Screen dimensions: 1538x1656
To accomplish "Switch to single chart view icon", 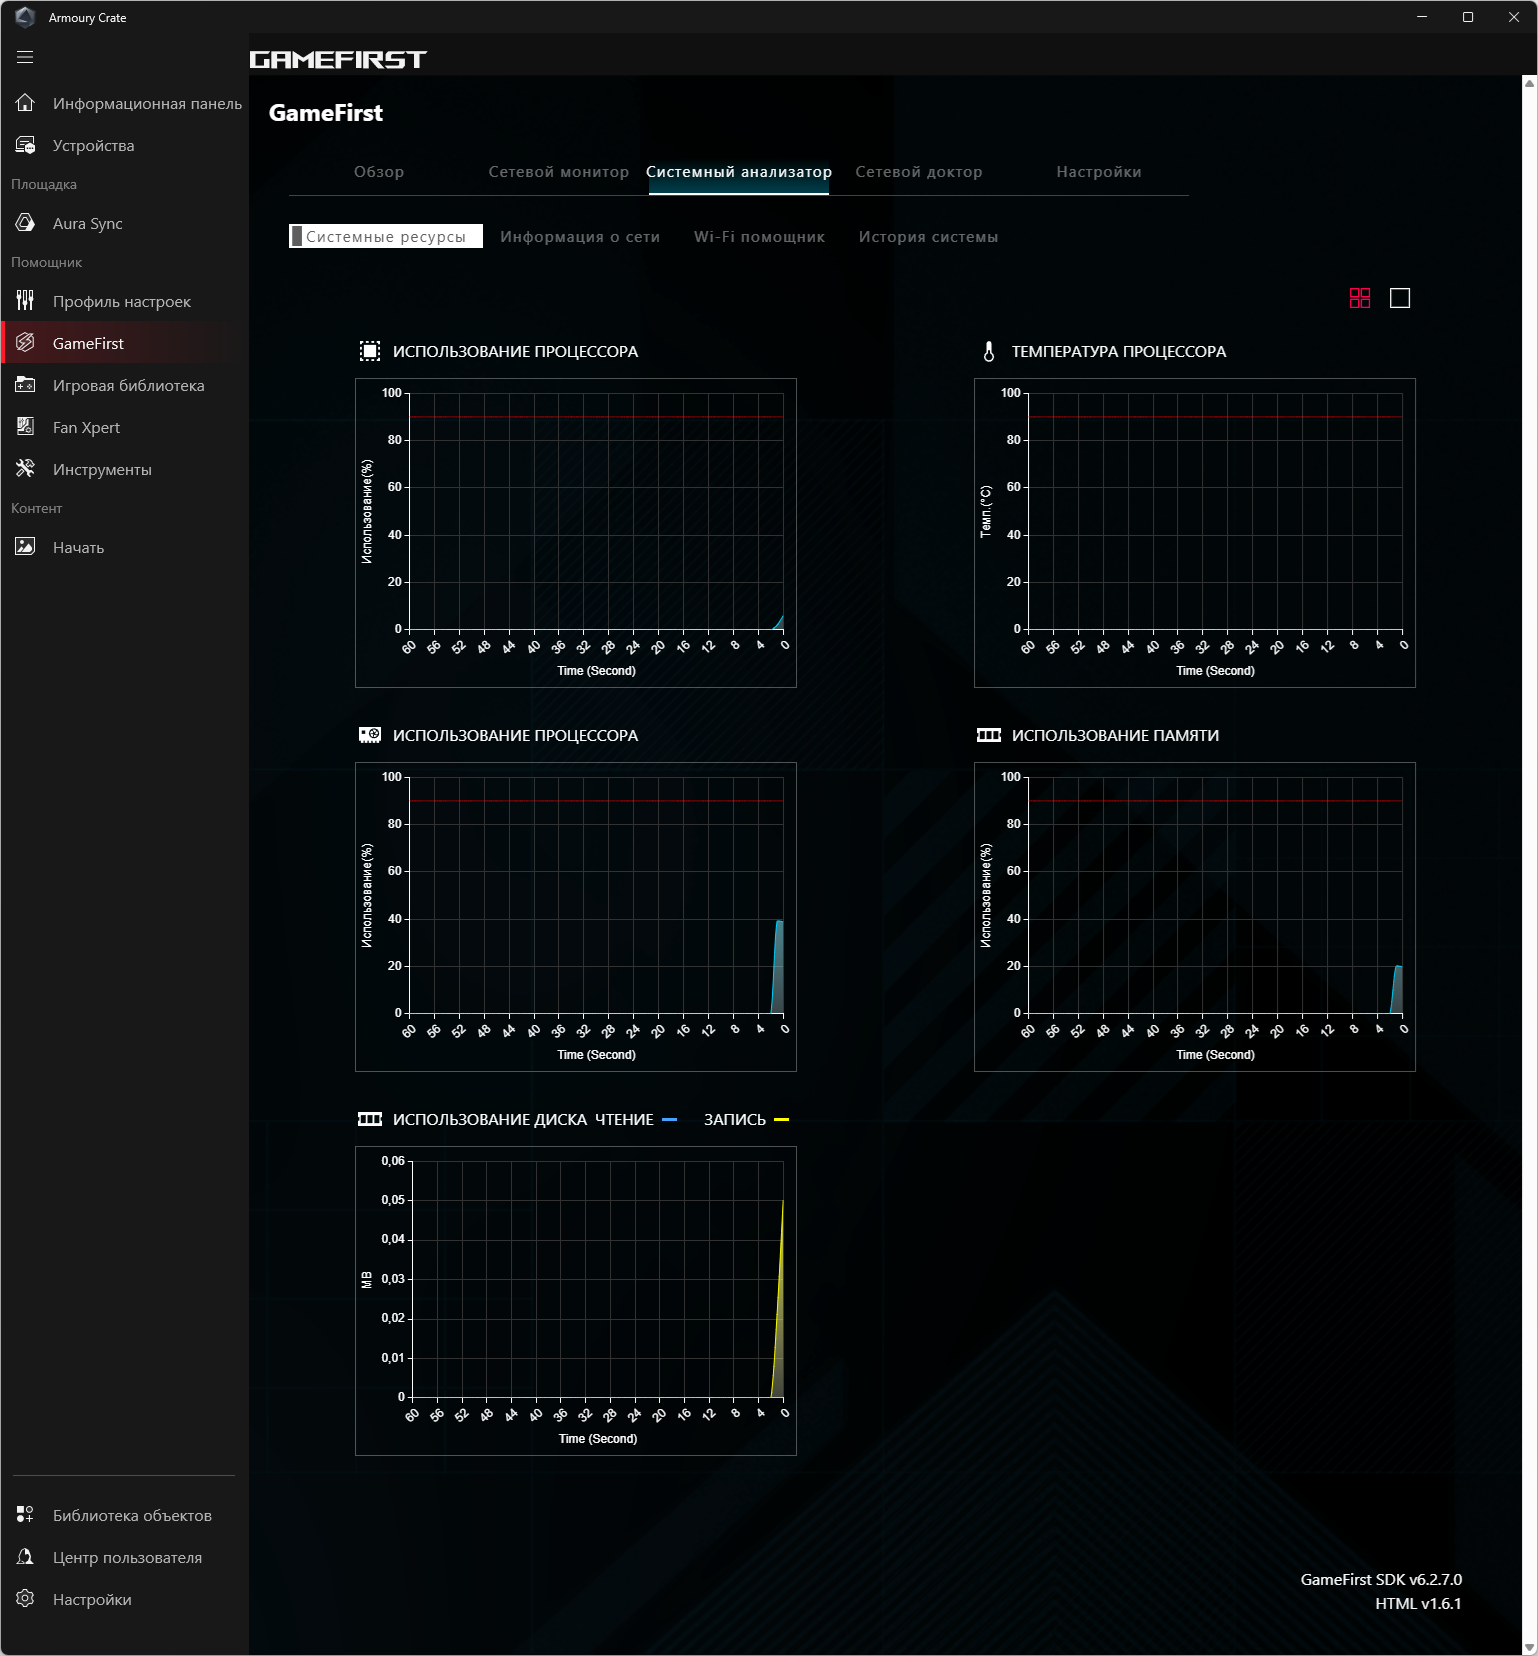I will pyautogui.click(x=1400, y=298).
